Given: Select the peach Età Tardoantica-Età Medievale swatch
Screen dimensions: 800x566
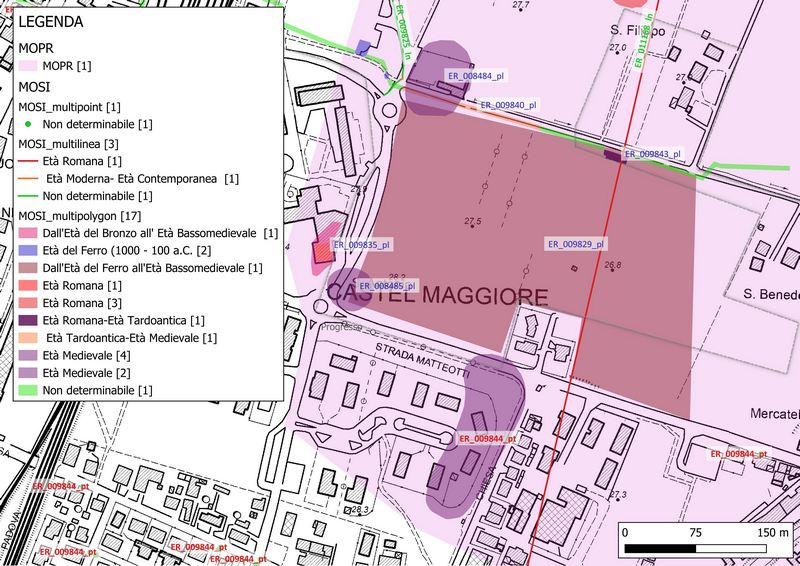Looking at the screenshot, I should tap(30, 338).
